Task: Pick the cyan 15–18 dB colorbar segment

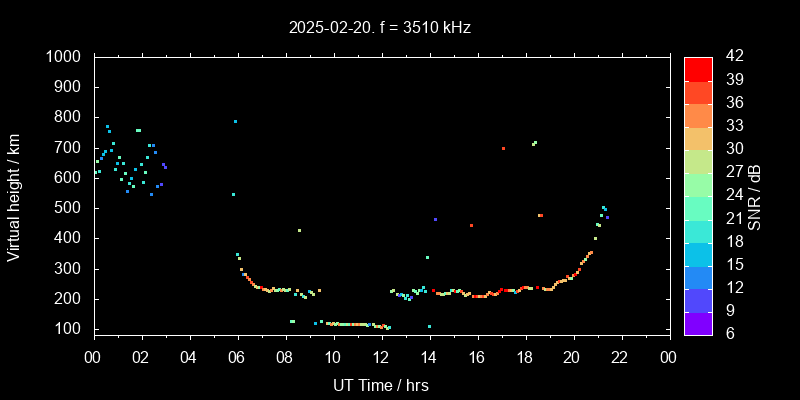Action: tap(698, 253)
